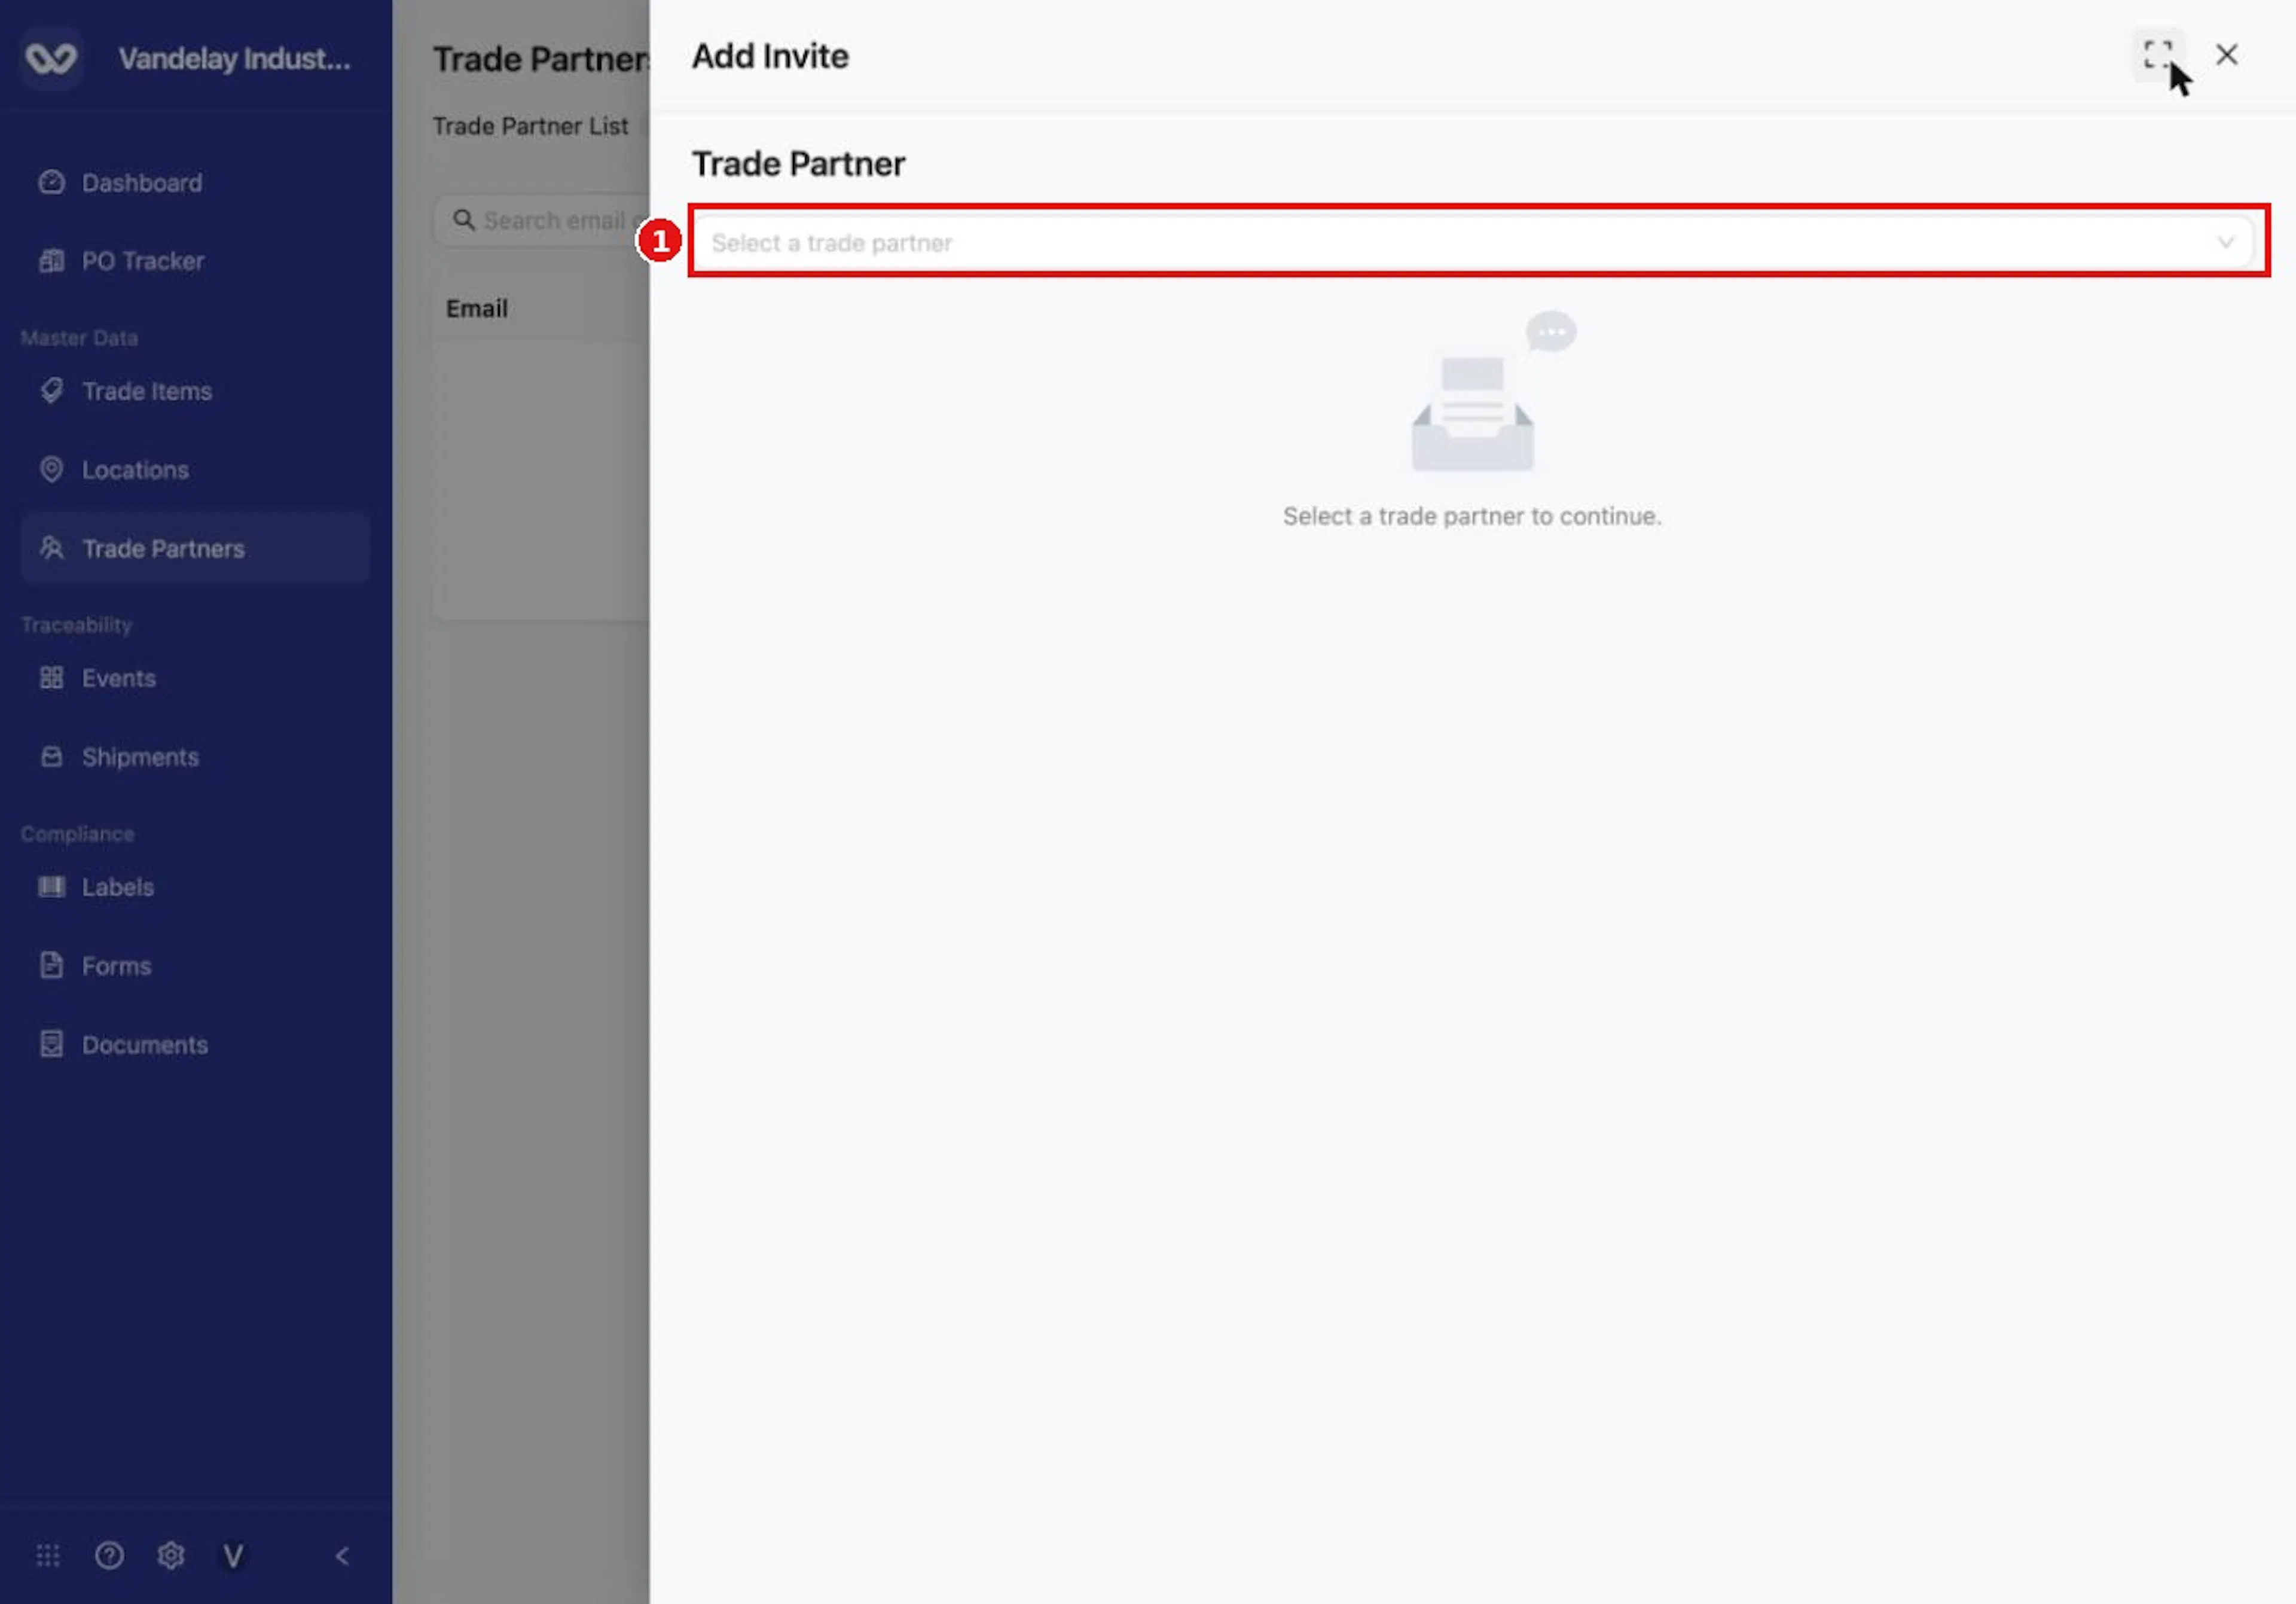Open Events under Traceability

[x=195, y=678]
